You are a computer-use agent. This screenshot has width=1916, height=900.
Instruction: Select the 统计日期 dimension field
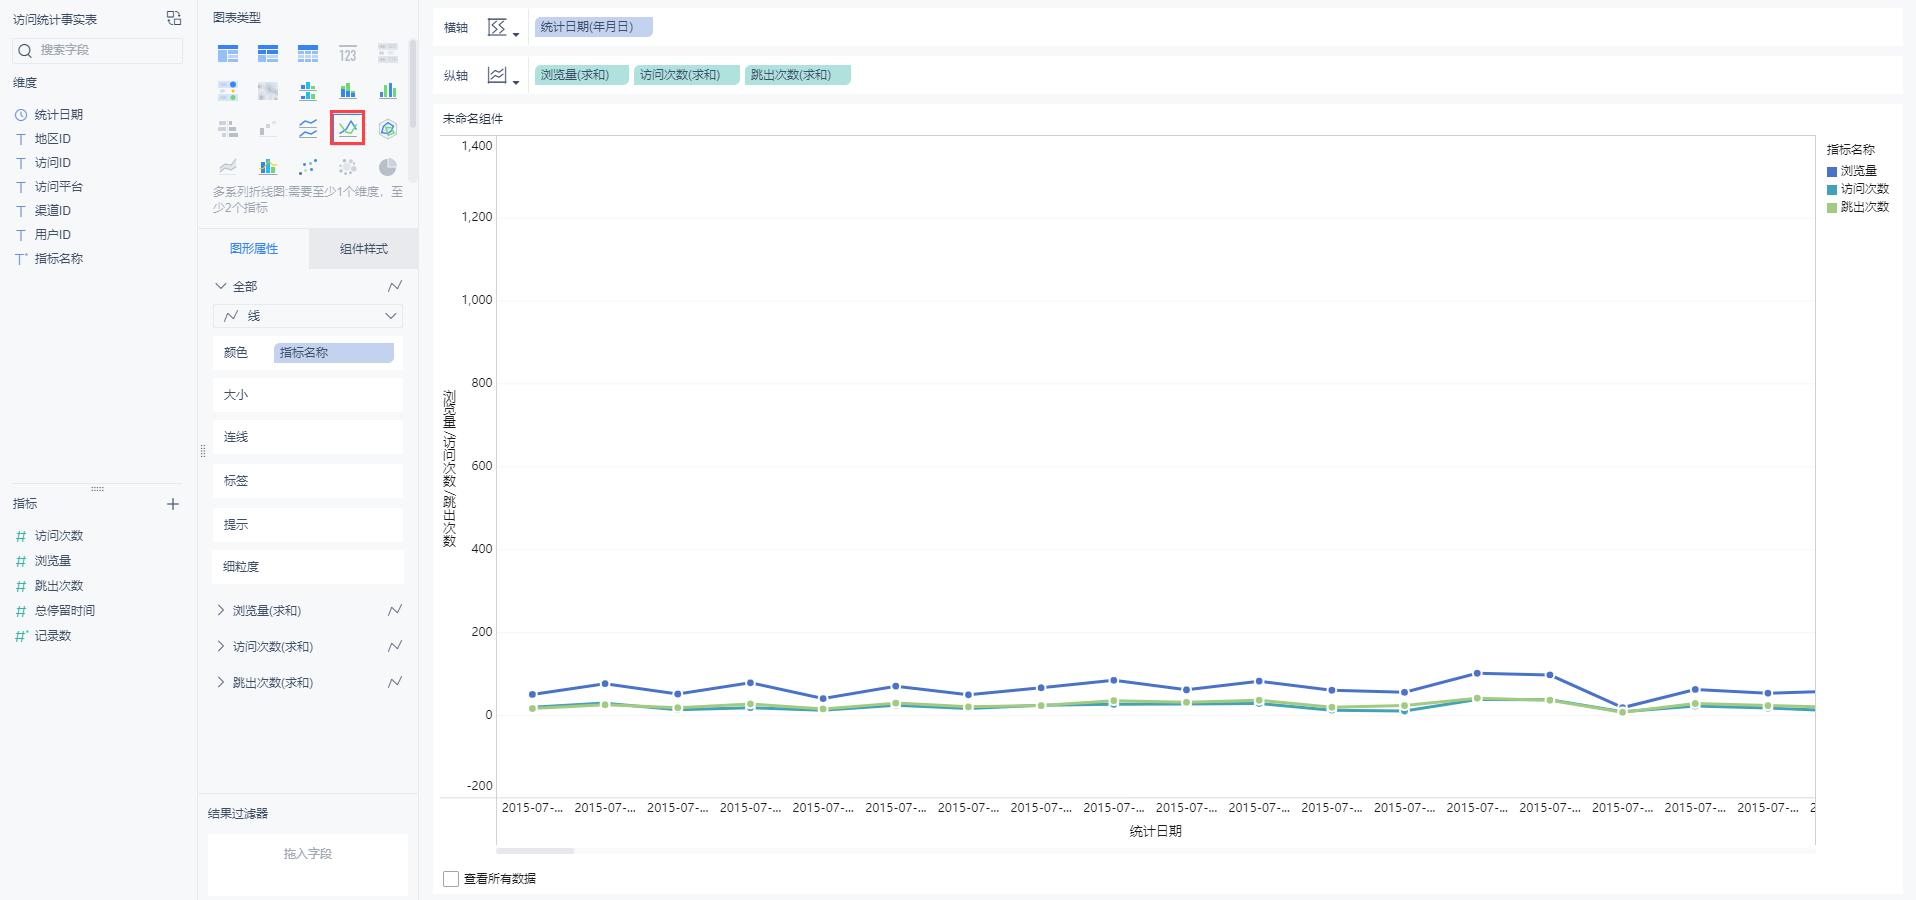59,115
